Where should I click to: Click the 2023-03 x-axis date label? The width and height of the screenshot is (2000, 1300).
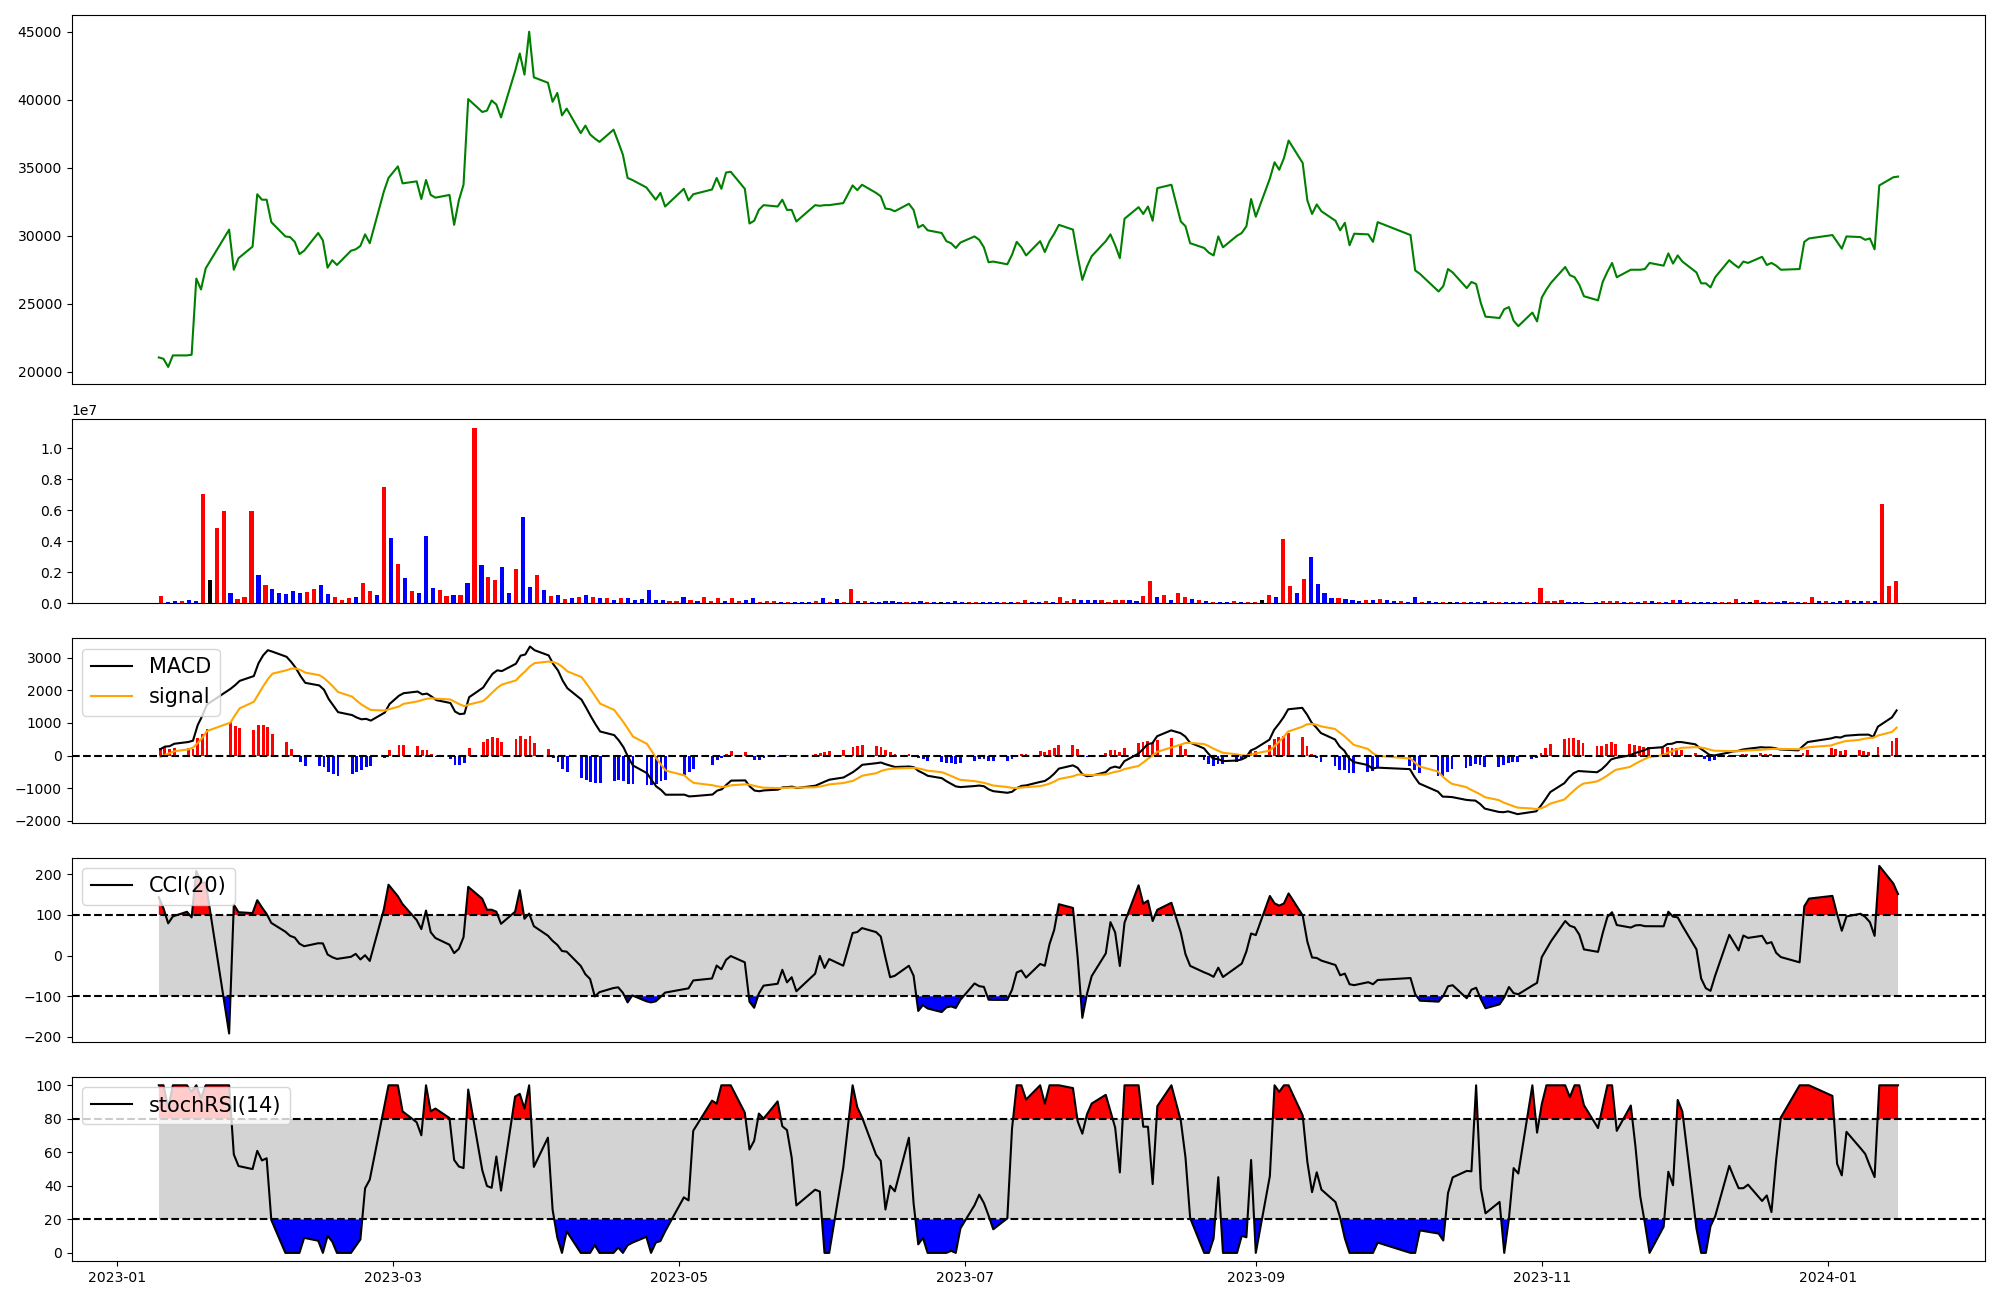coord(393,1276)
